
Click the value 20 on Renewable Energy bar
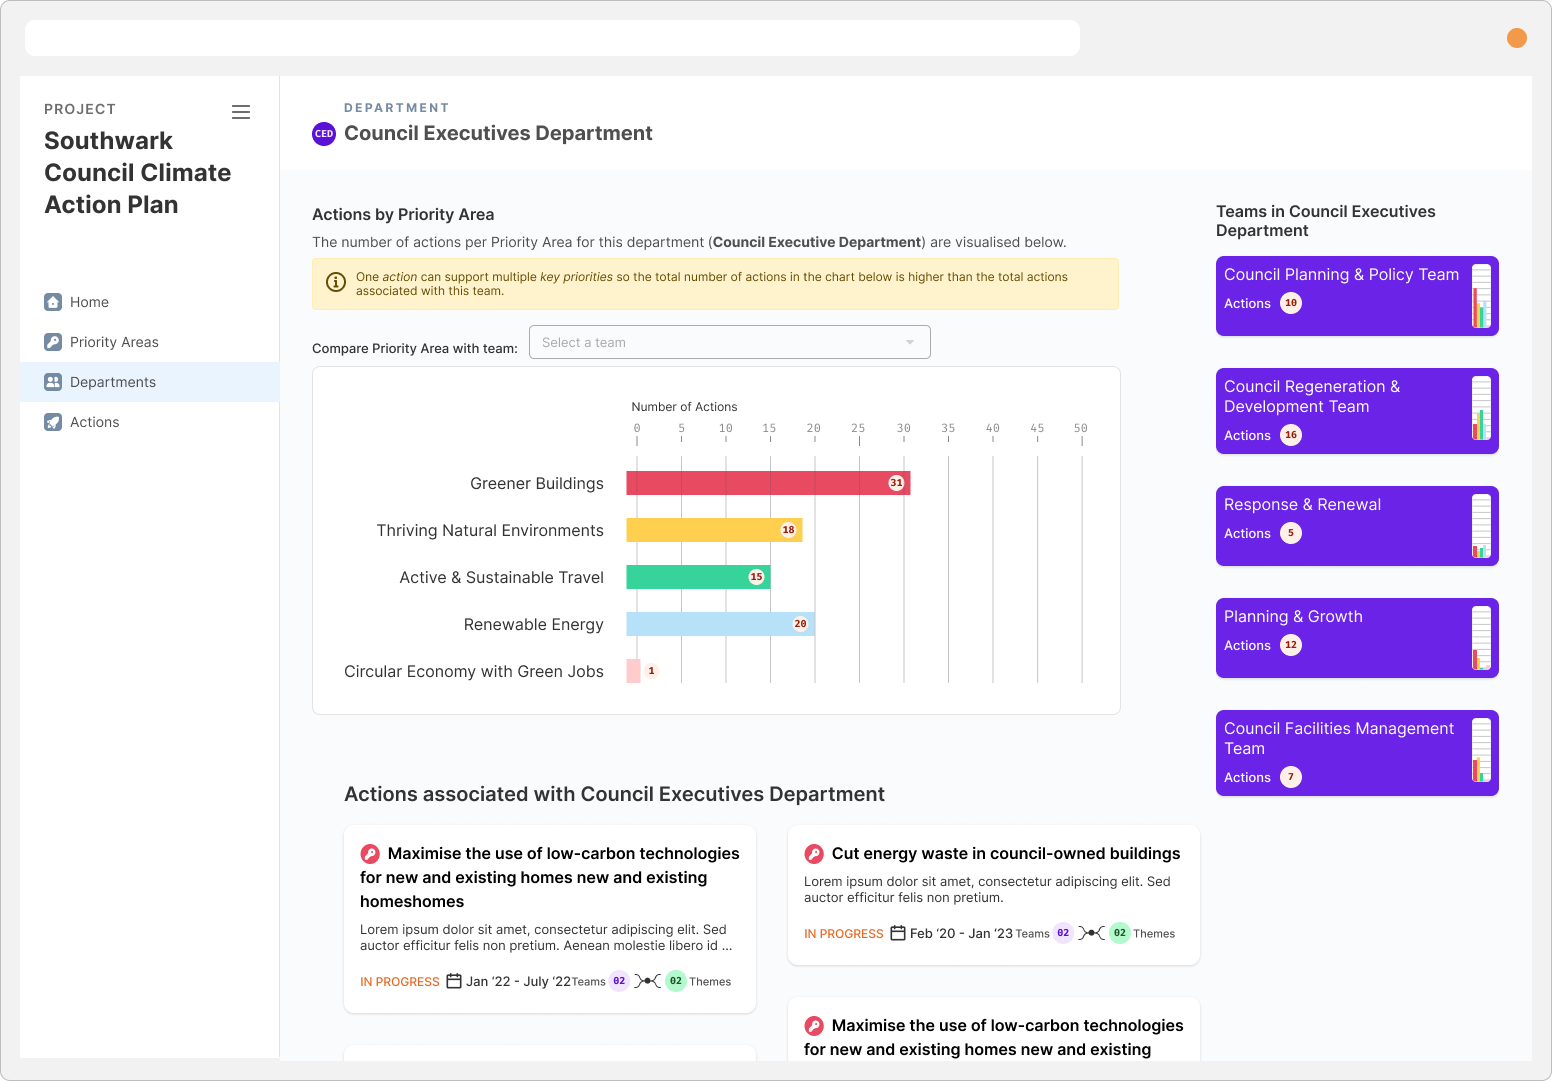800,624
